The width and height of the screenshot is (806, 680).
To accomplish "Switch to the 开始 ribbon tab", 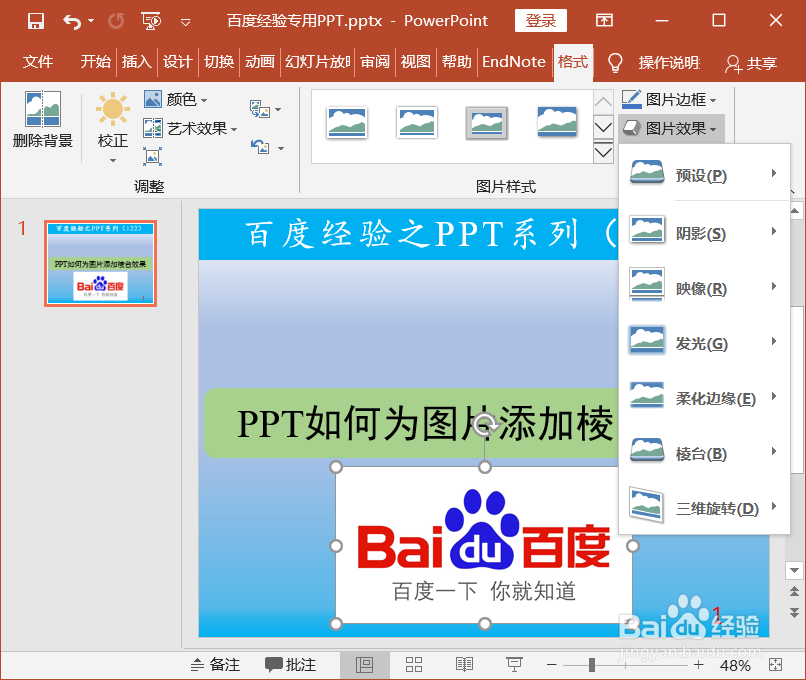I will pyautogui.click(x=96, y=62).
